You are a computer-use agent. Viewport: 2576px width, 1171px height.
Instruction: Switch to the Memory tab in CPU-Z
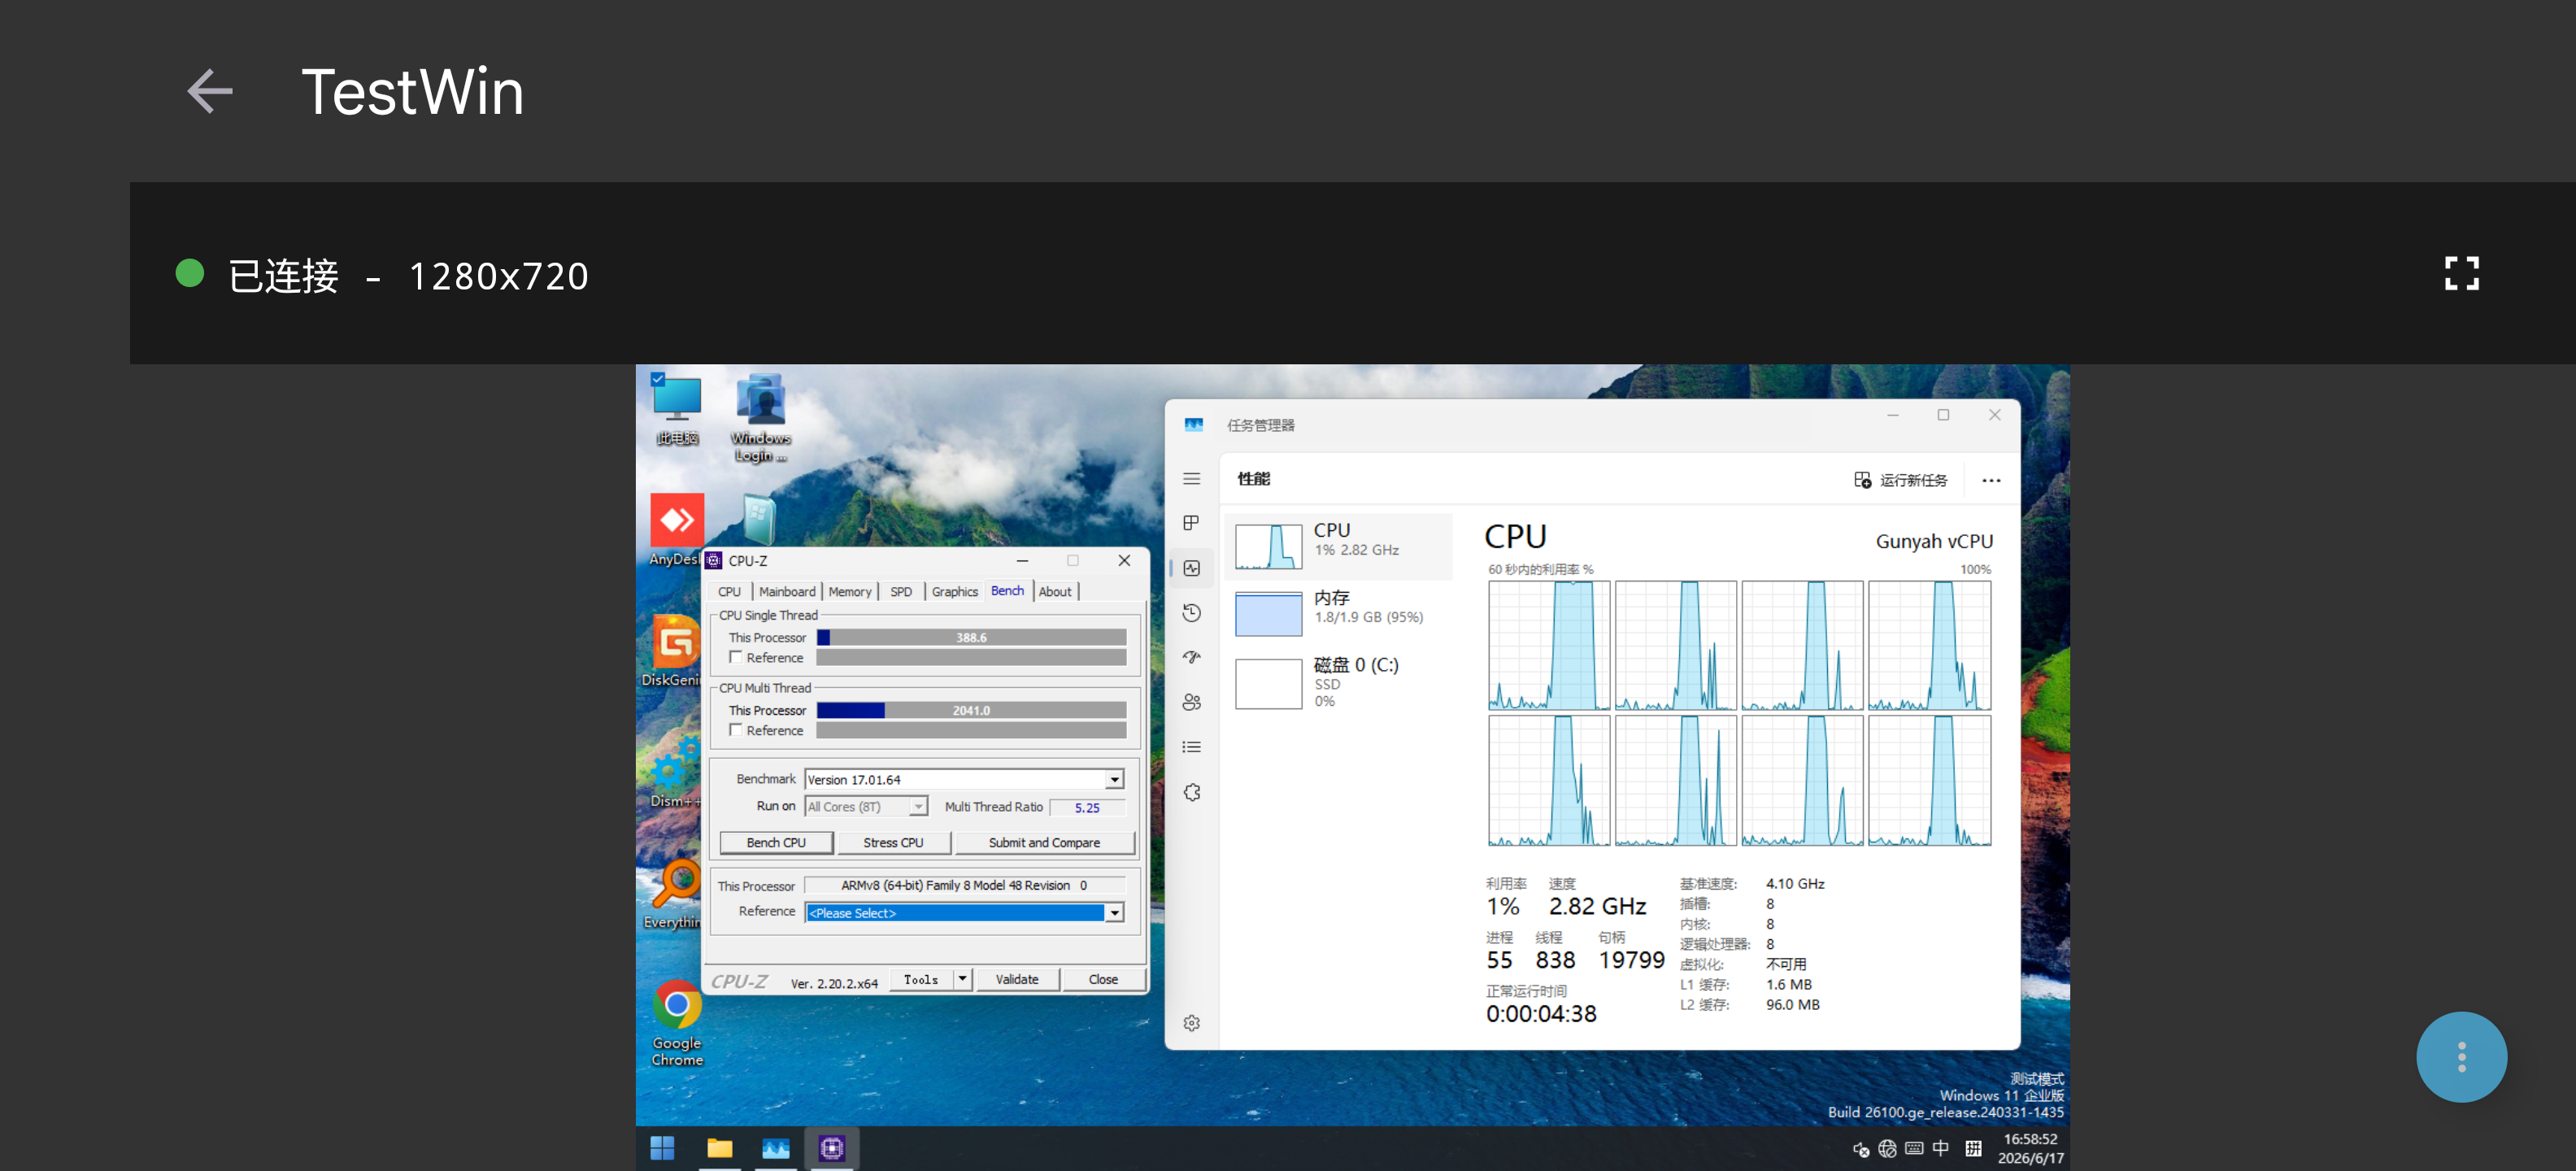pyautogui.click(x=850, y=592)
